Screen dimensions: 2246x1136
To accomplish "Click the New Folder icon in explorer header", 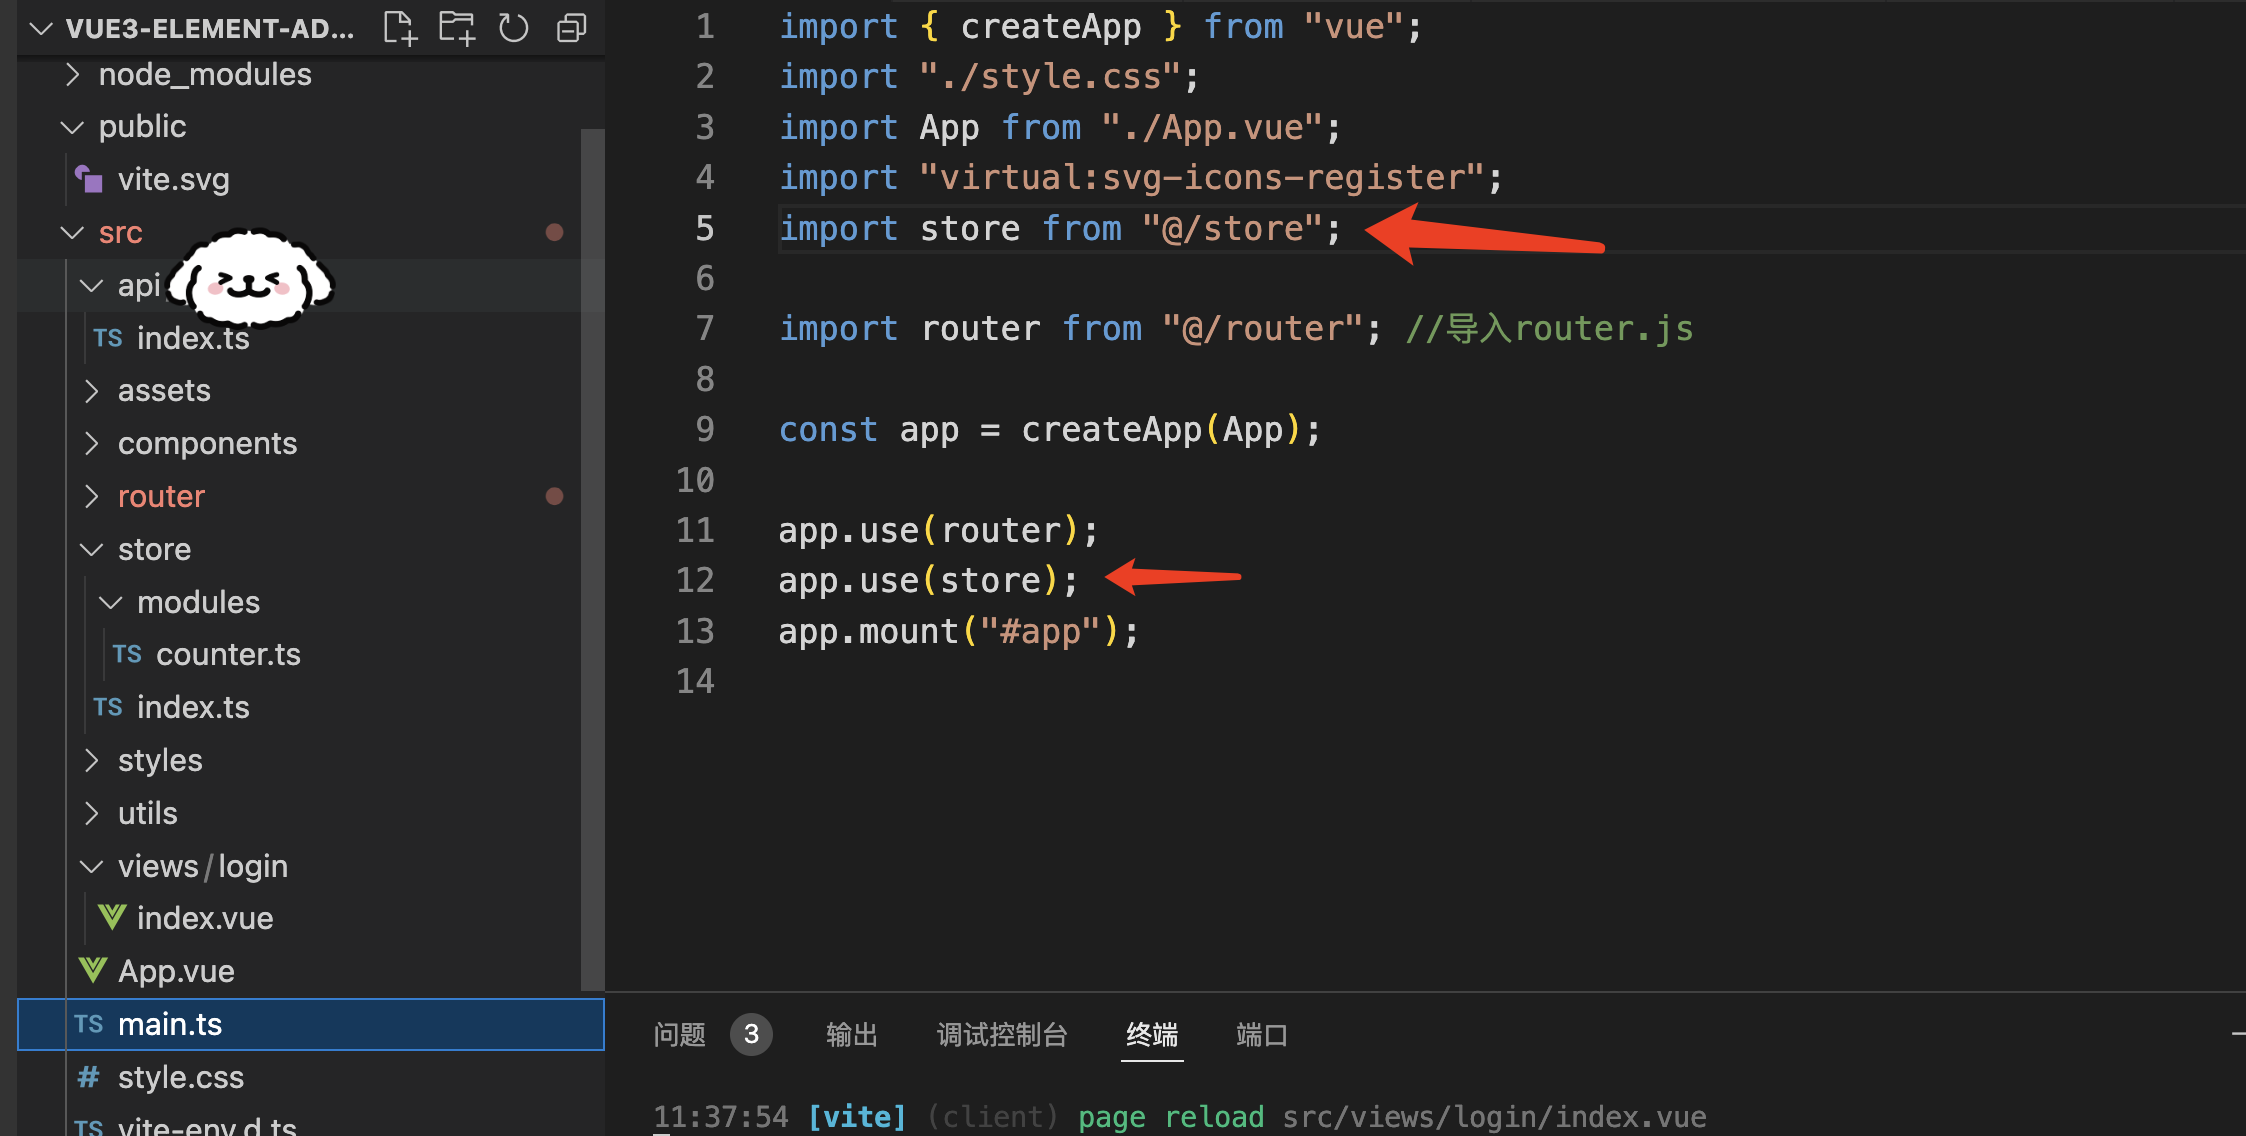I will click(x=457, y=28).
